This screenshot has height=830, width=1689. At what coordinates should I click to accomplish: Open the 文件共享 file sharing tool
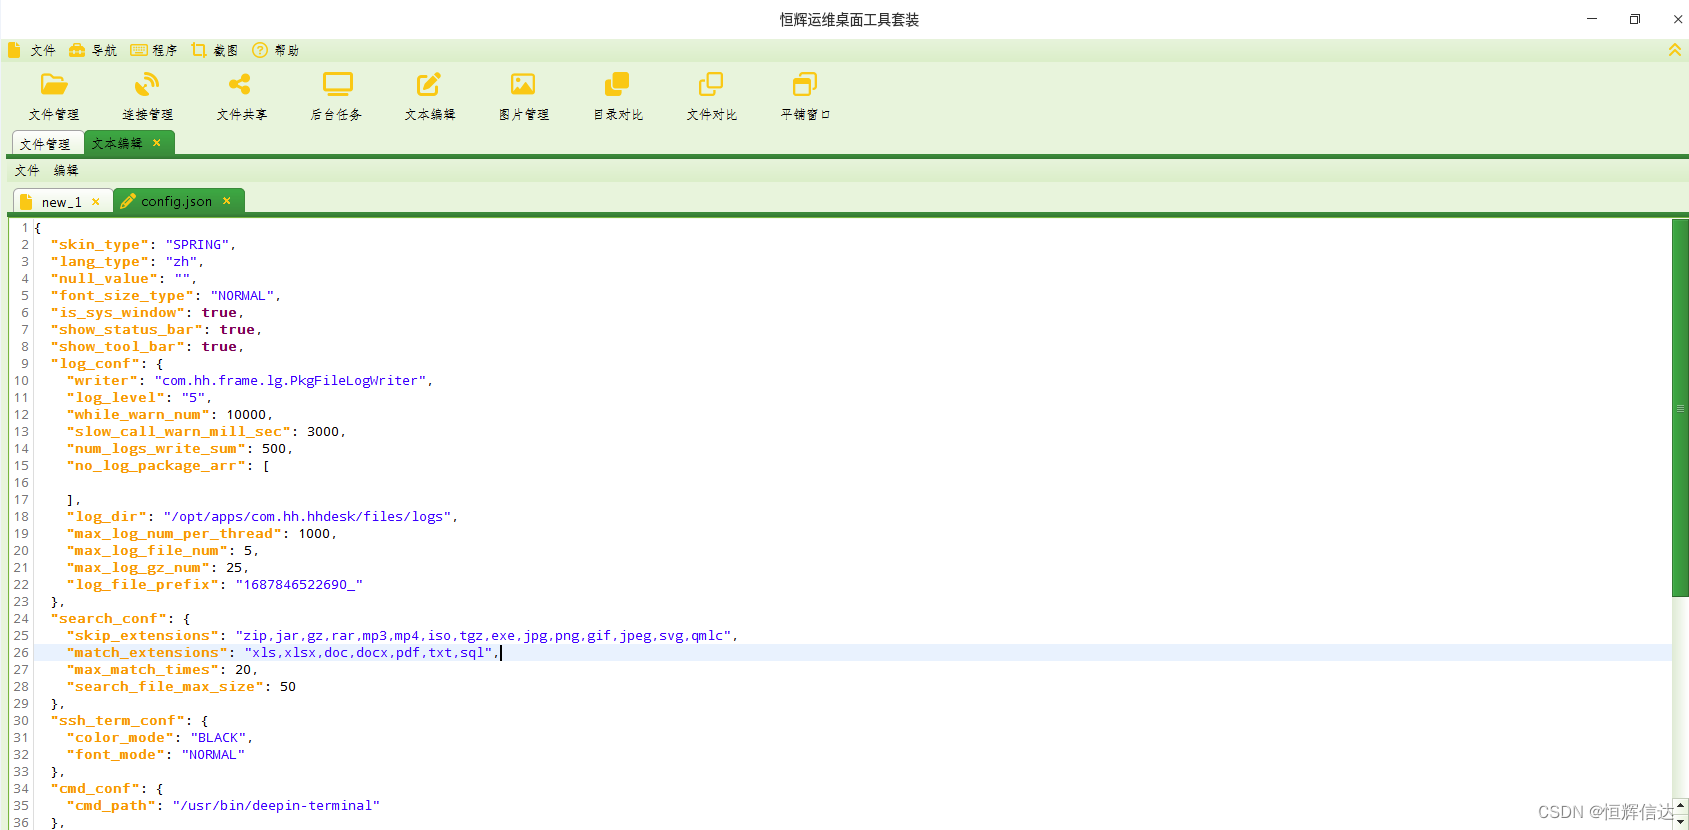(242, 97)
